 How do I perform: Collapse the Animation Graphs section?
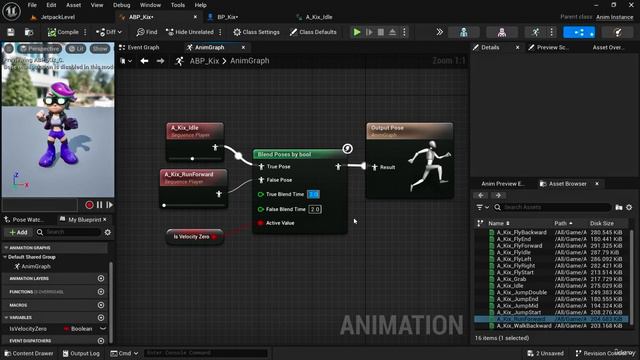pyautogui.click(x=6, y=248)
